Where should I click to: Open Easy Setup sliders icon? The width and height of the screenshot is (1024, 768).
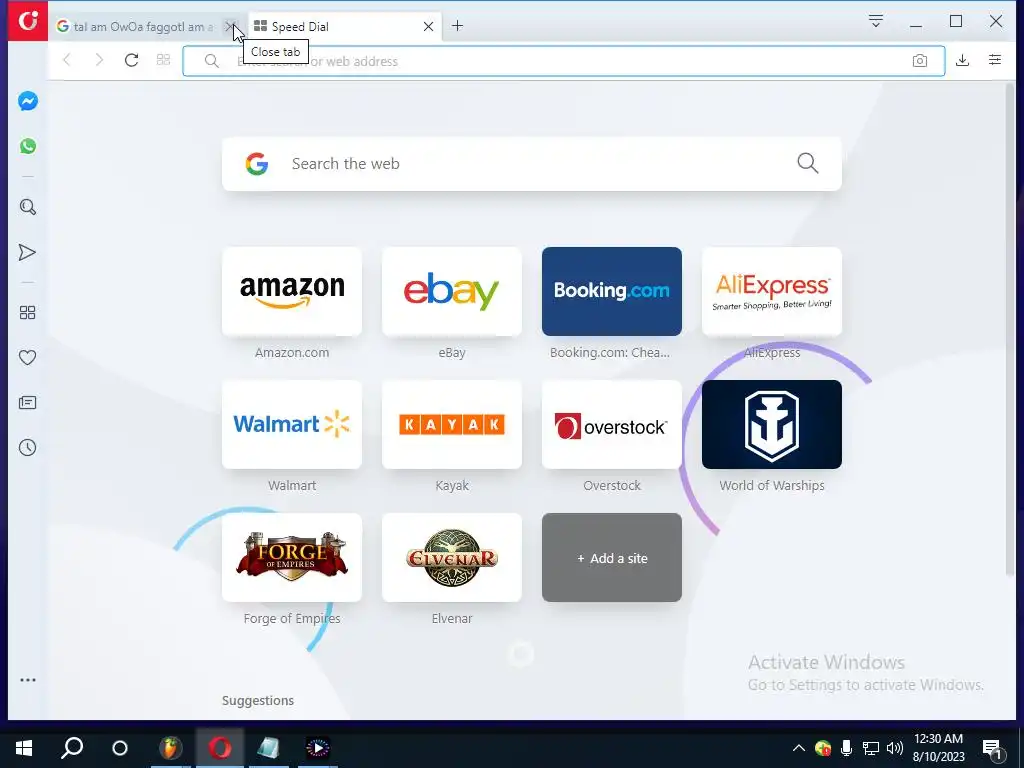pyautogui.click(x=995, y=60)
